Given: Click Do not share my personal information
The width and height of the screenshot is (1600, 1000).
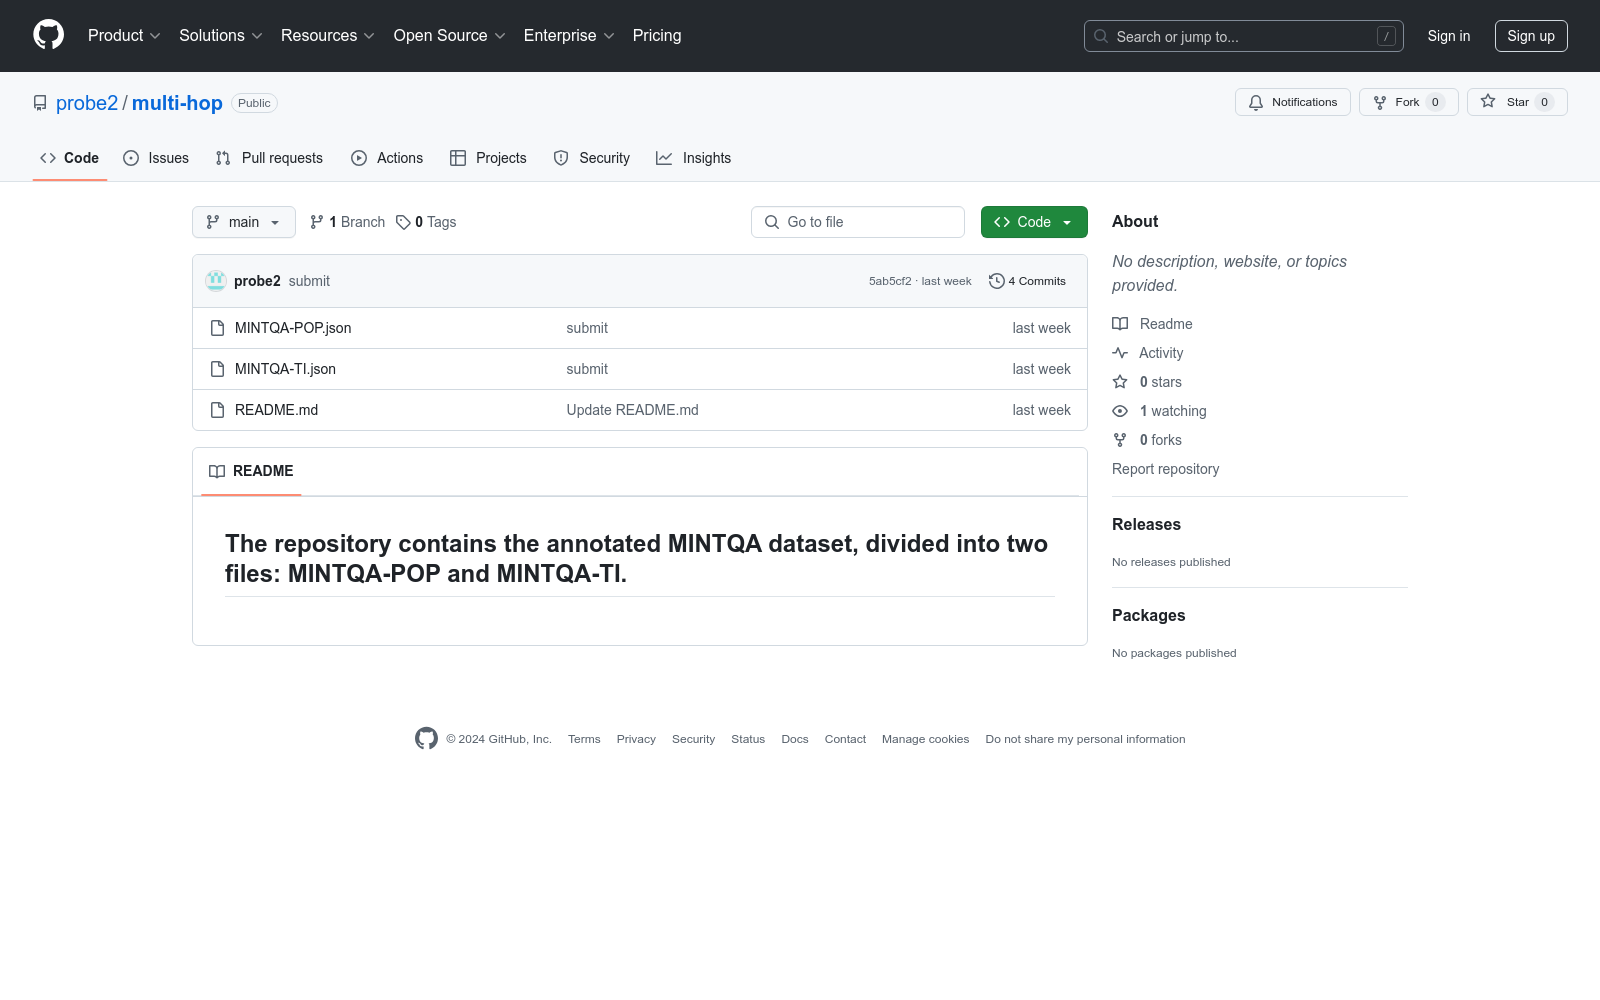Looking at the screenshot, I should tap(1085, 739).
